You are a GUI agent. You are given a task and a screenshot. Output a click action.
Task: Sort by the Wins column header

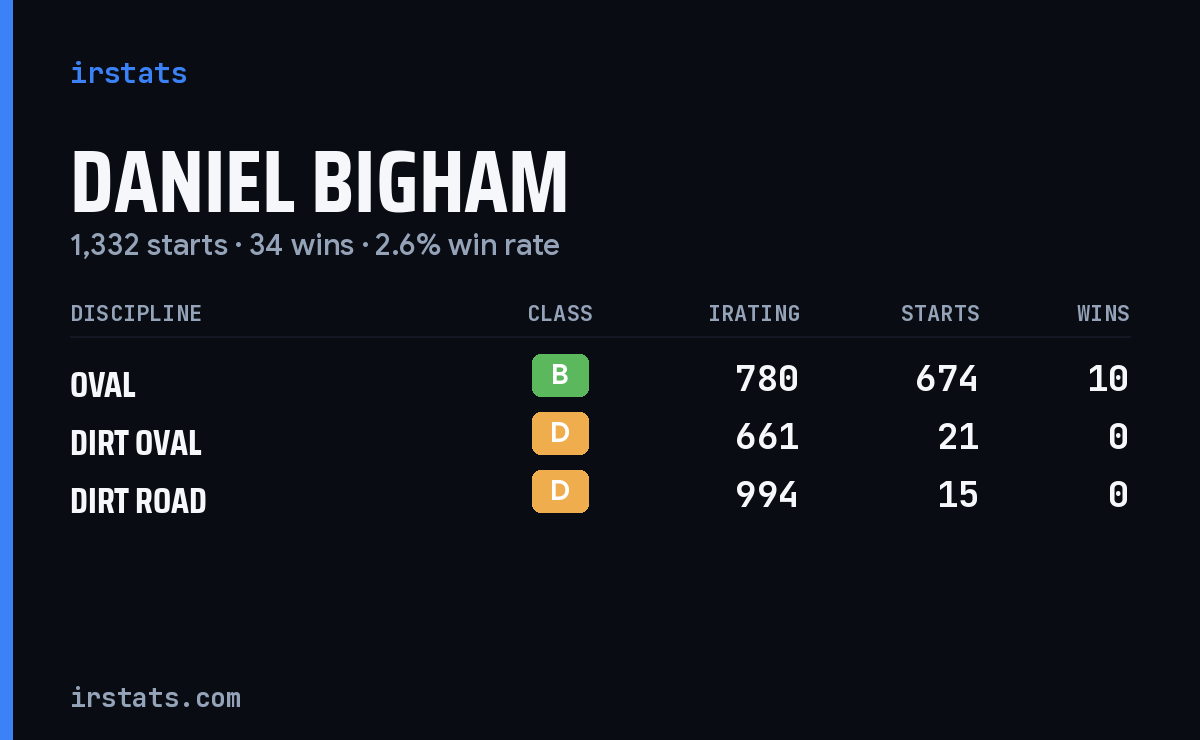[1103, 314]
